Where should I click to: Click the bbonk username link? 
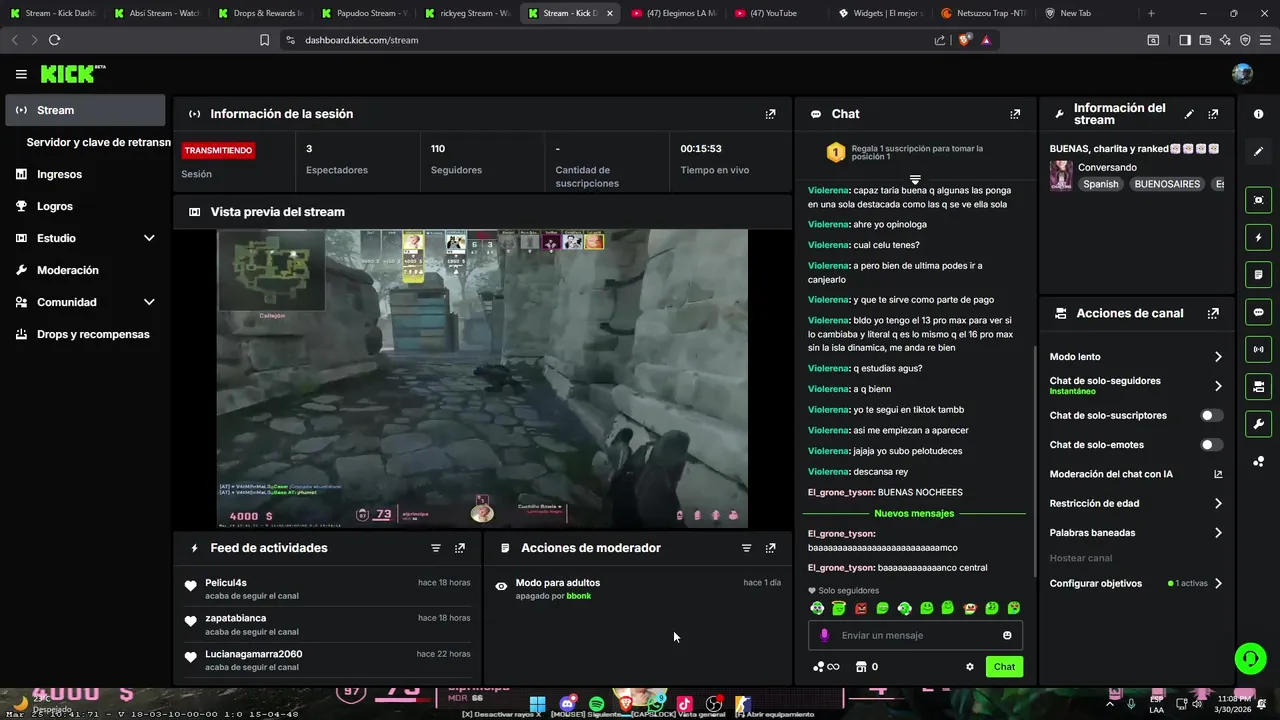tap(579, 596)
